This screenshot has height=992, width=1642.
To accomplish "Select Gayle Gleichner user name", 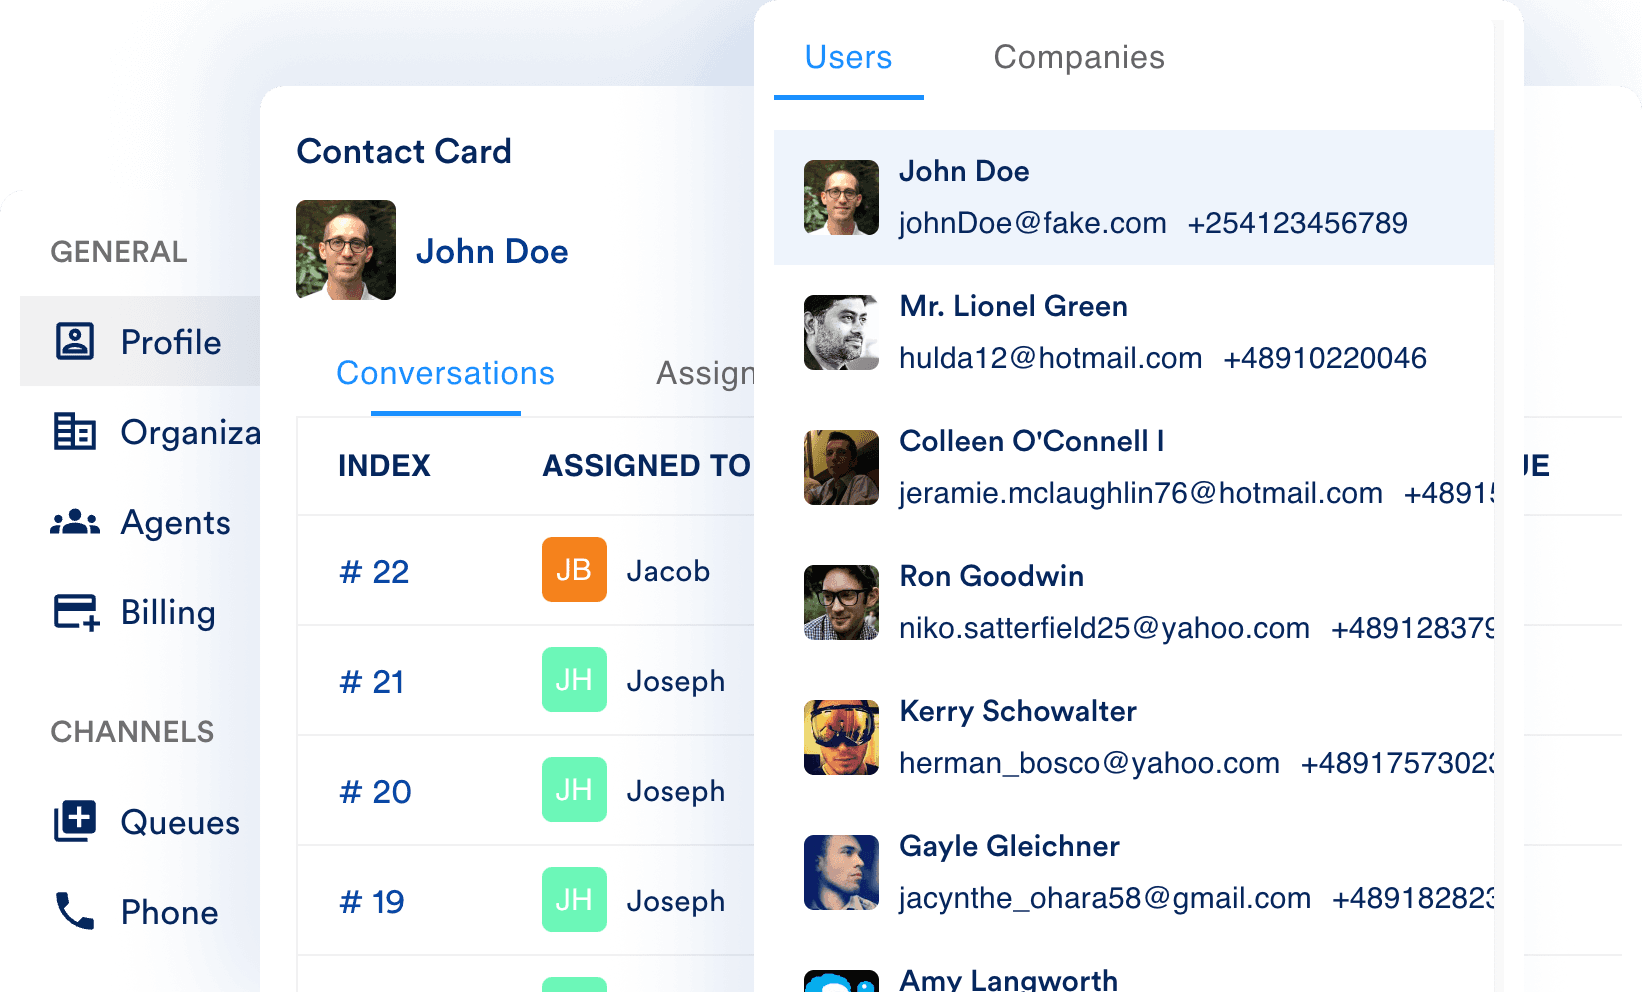I will pos(1009,846).
